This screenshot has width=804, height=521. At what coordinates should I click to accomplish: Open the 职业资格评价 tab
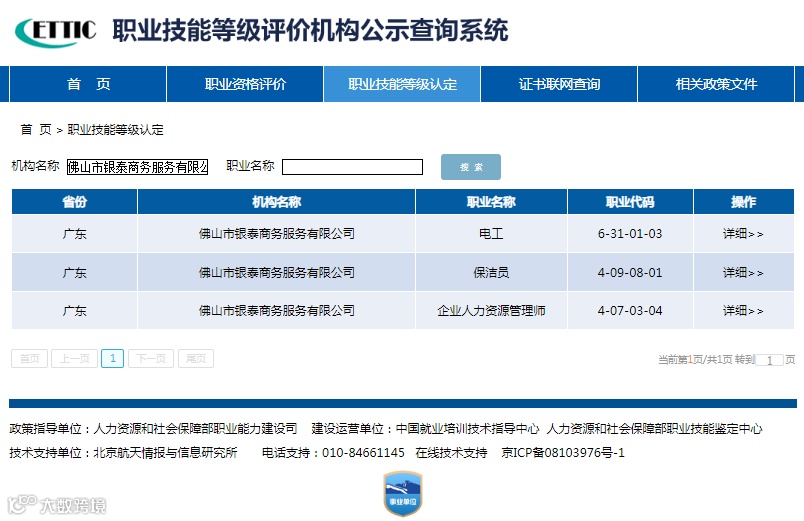[245, 84]
